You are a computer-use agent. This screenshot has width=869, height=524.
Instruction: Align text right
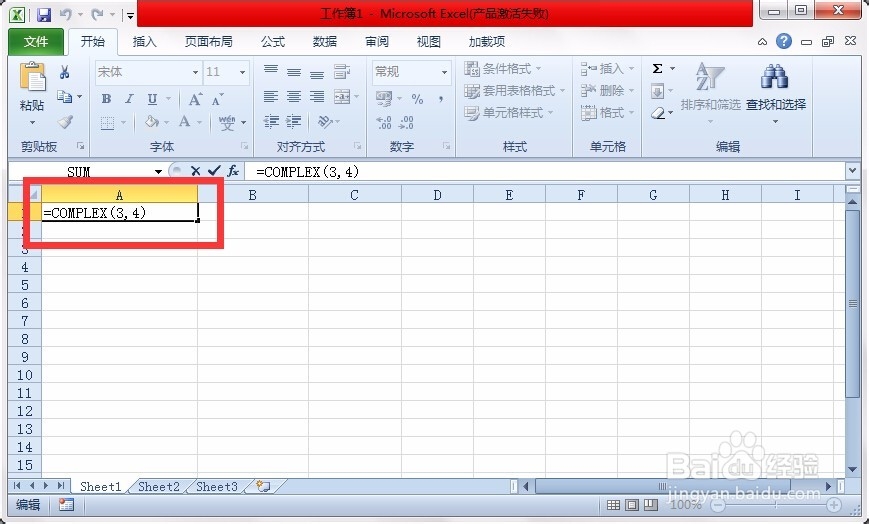[x=317, y=97]
